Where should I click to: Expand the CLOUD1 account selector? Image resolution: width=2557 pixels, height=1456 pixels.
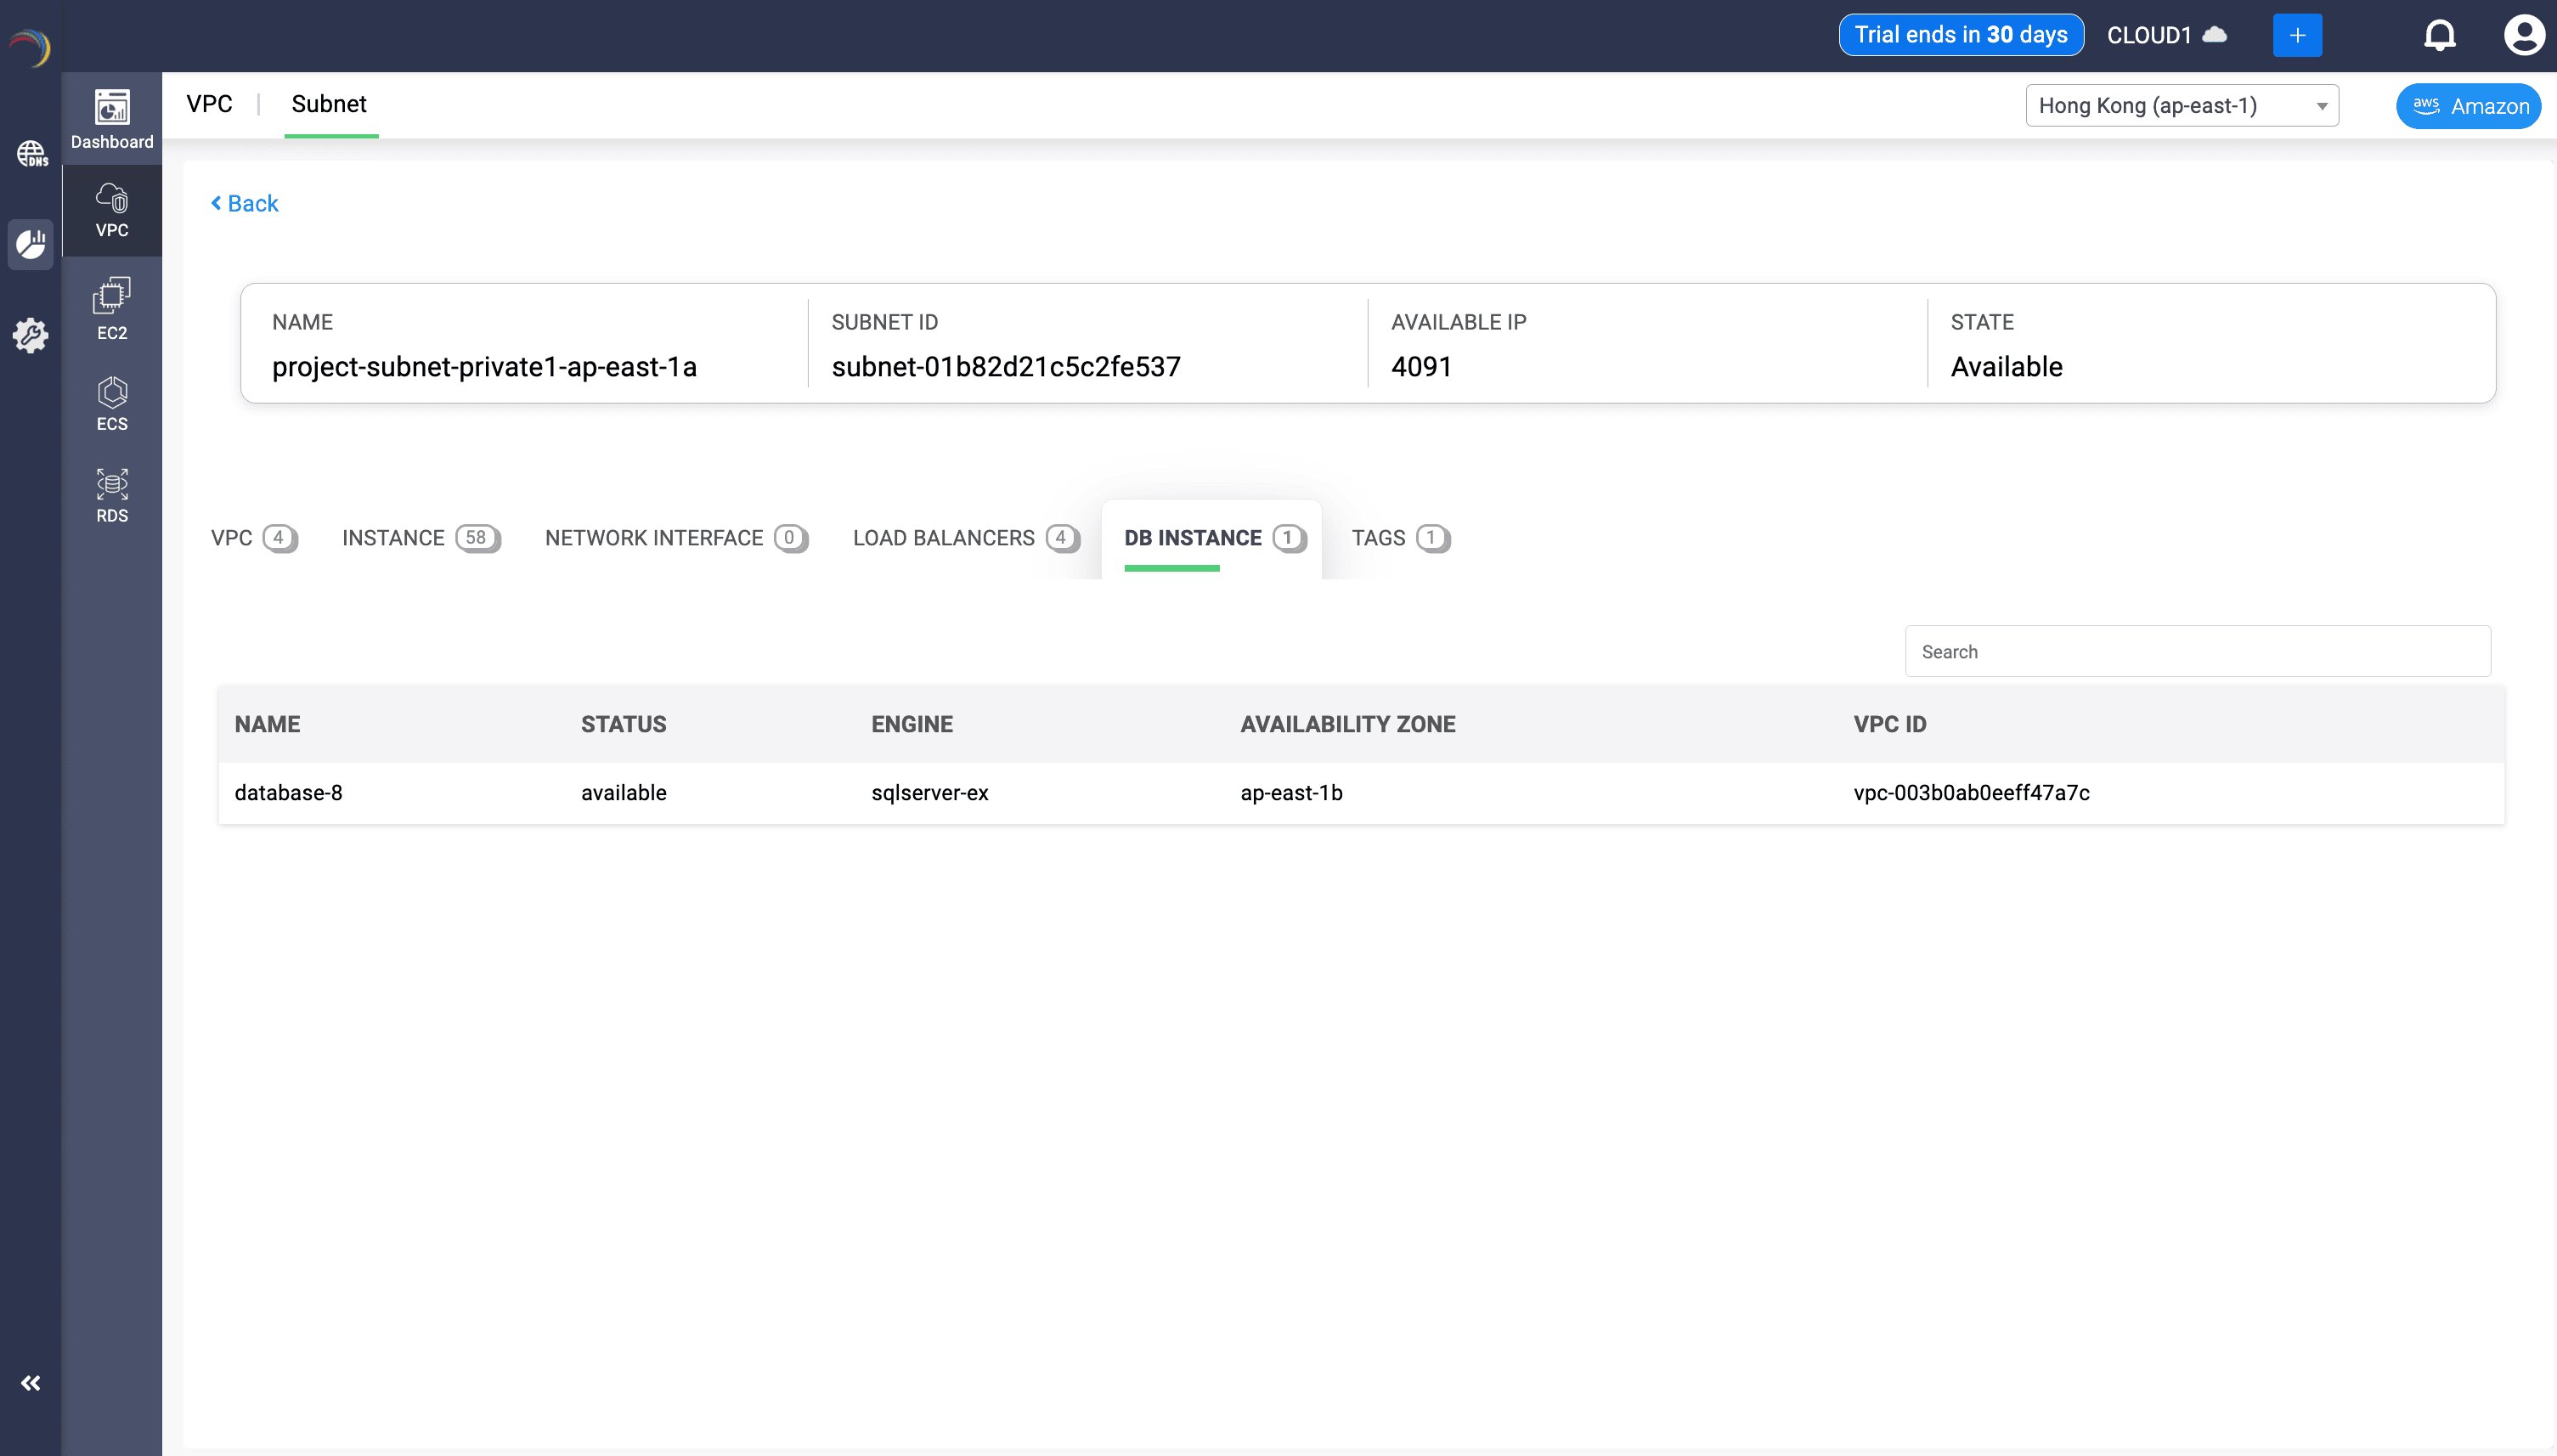[2166, 33]
